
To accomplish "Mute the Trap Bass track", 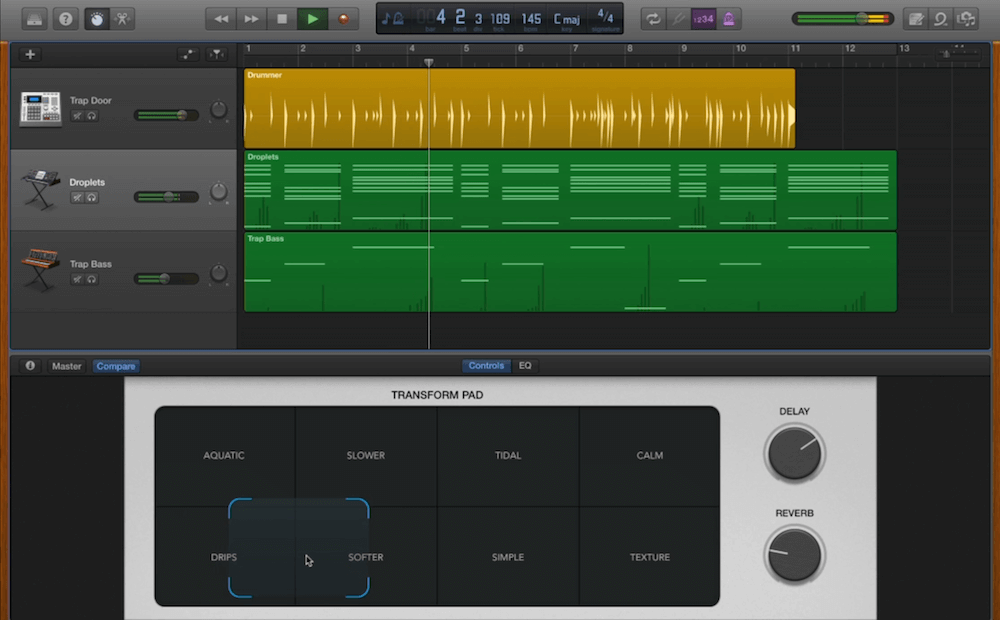I will [x=77, y=279].
